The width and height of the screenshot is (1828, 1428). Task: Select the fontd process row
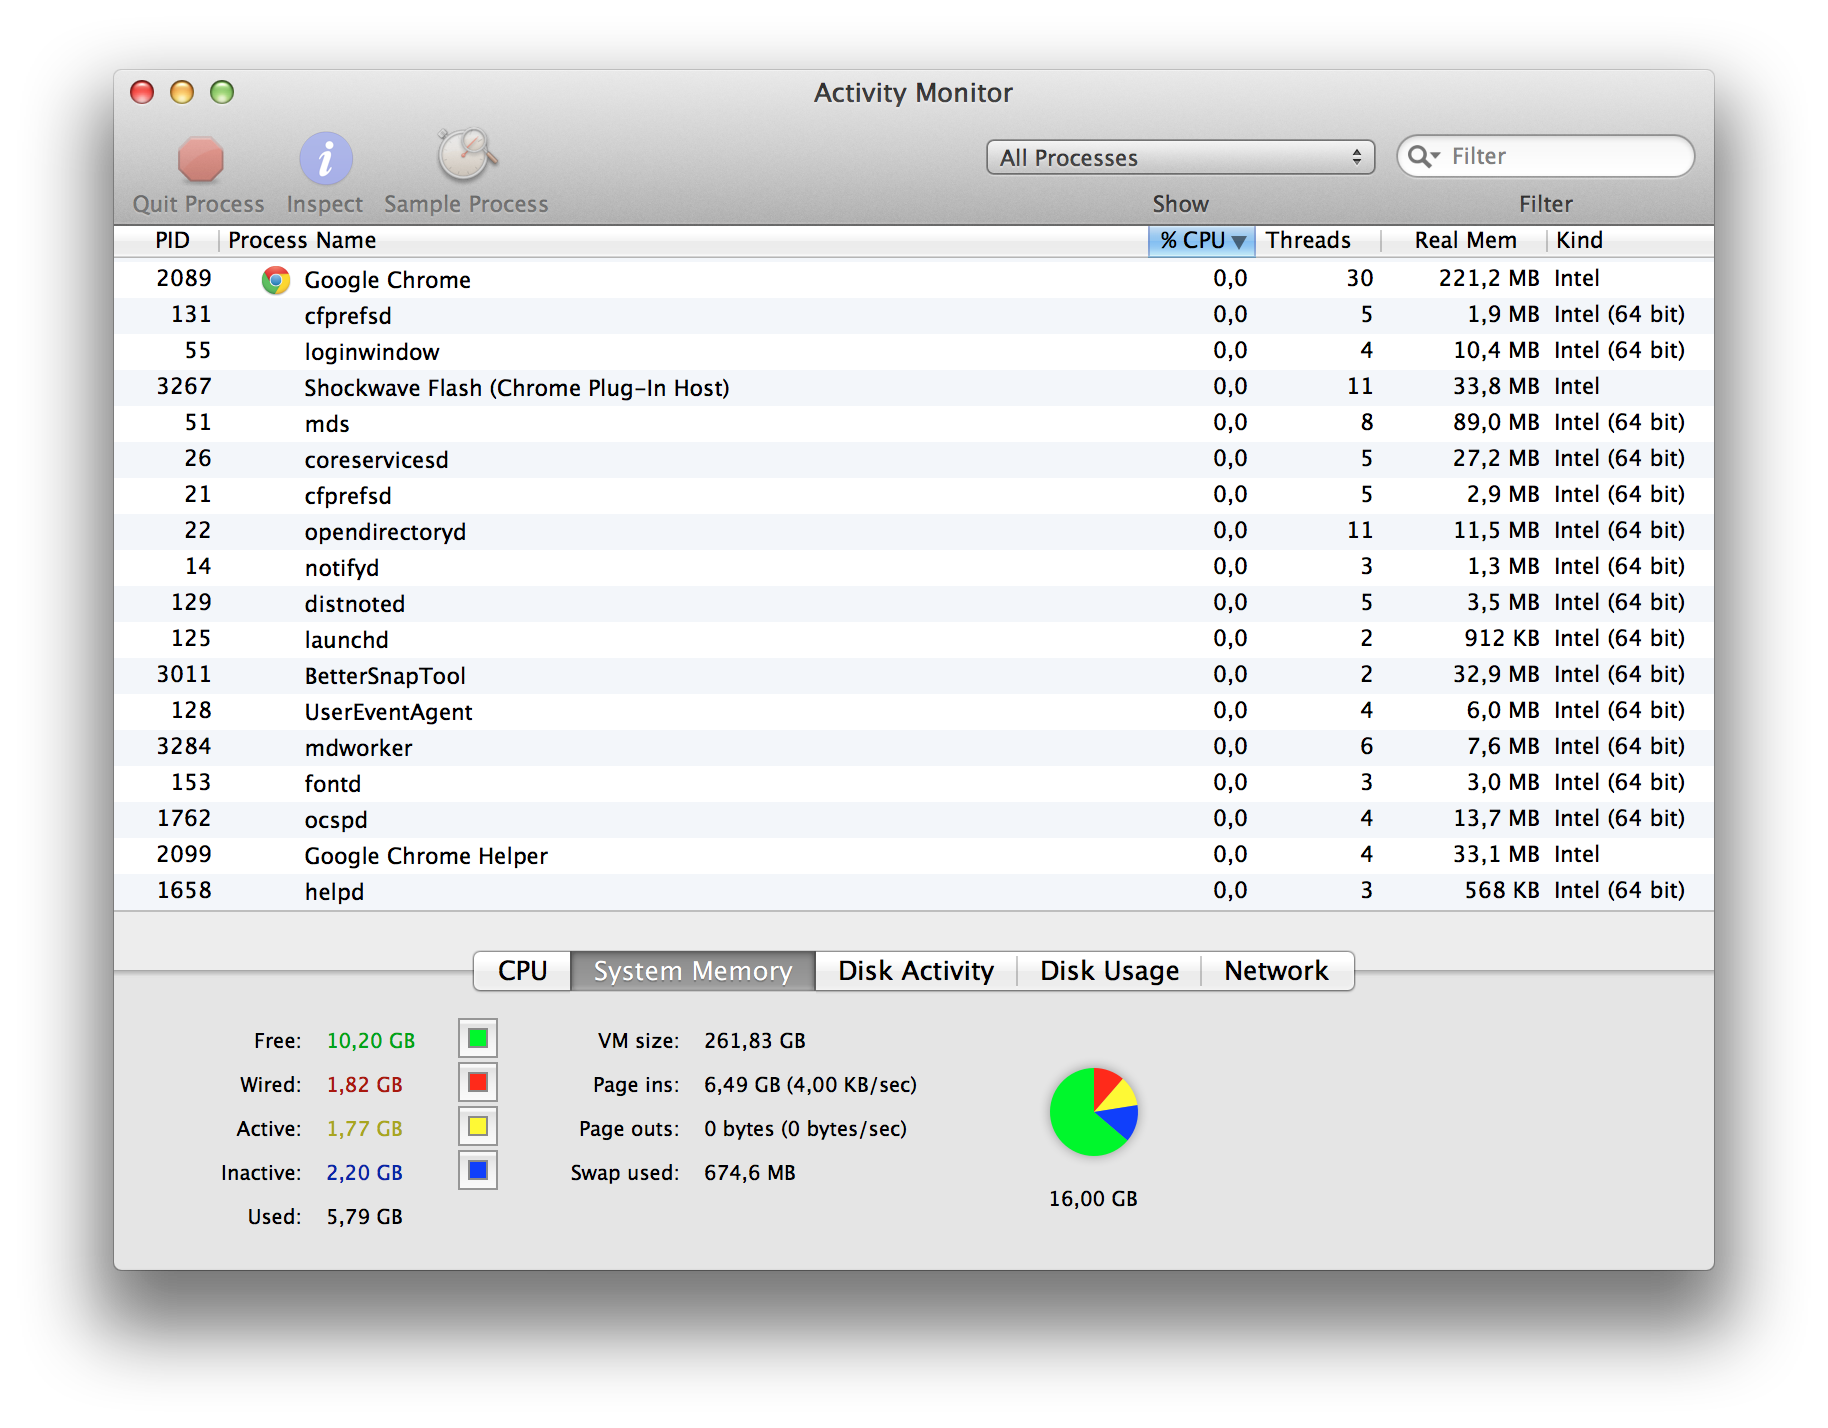pos(914,784)
